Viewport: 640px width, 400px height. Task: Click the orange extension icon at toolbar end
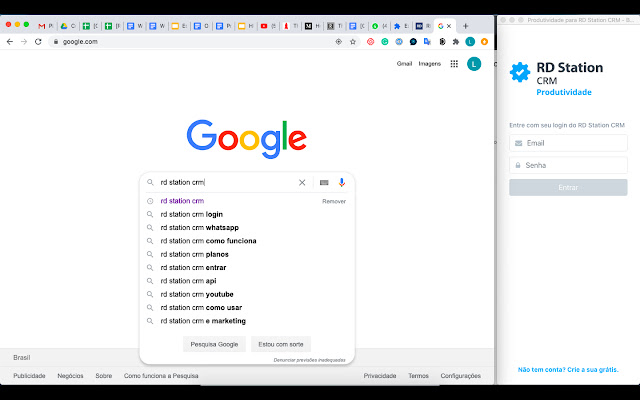[x=484, y=42]
